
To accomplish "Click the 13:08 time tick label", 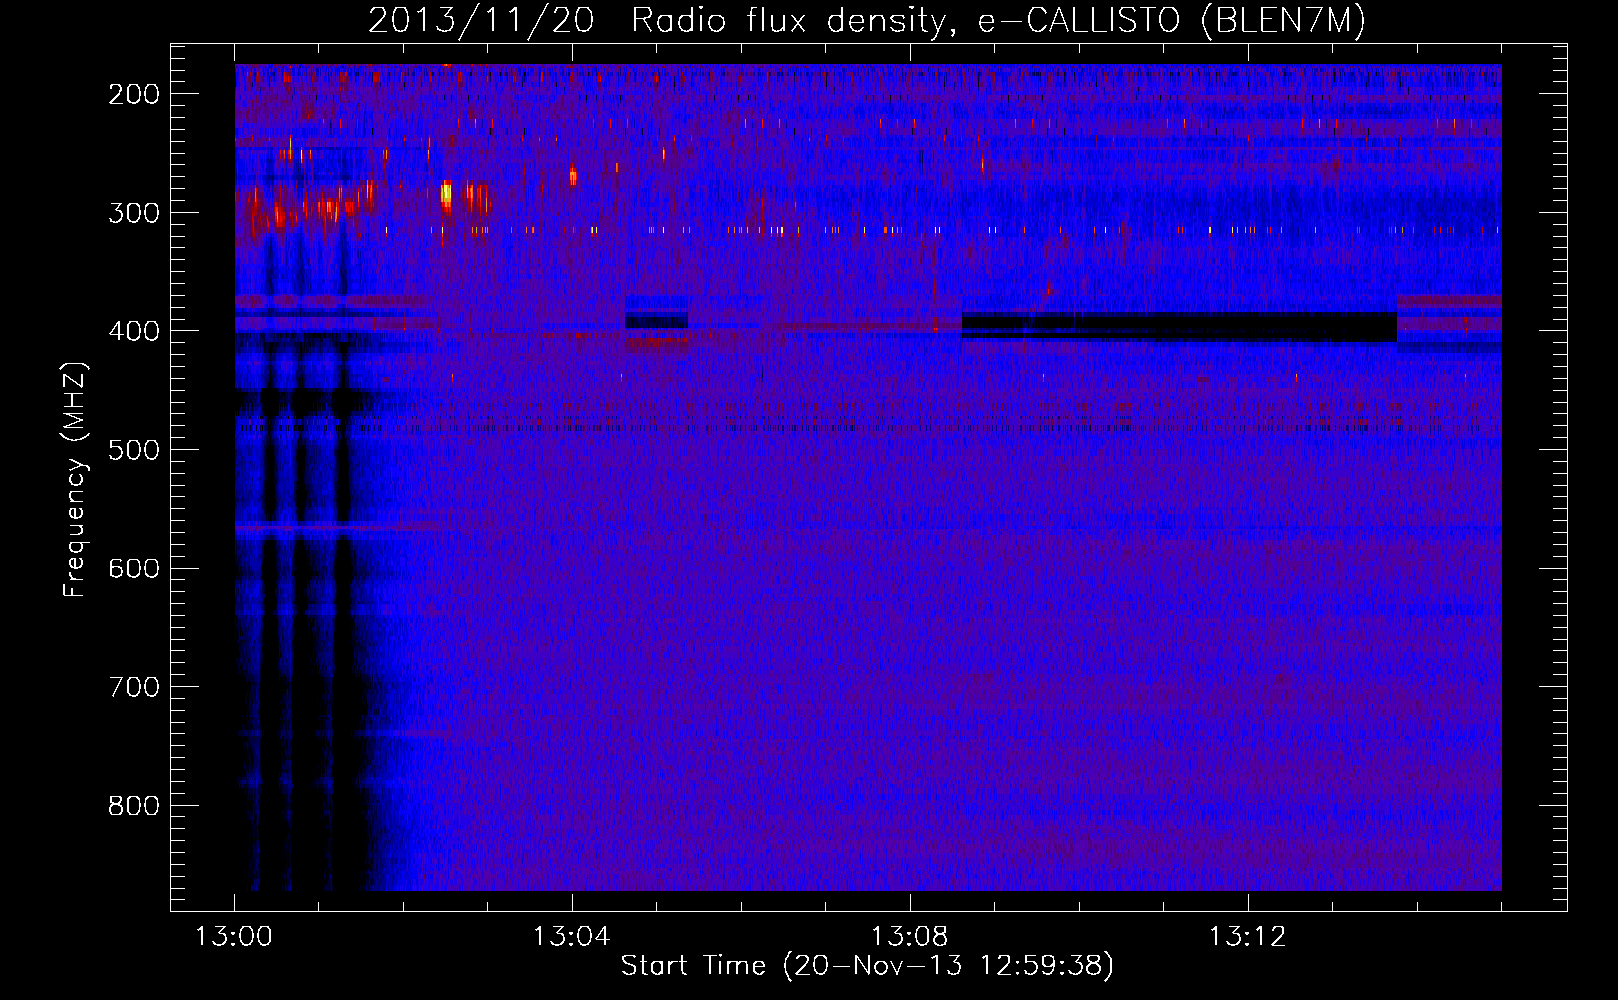I will point(910,937).
